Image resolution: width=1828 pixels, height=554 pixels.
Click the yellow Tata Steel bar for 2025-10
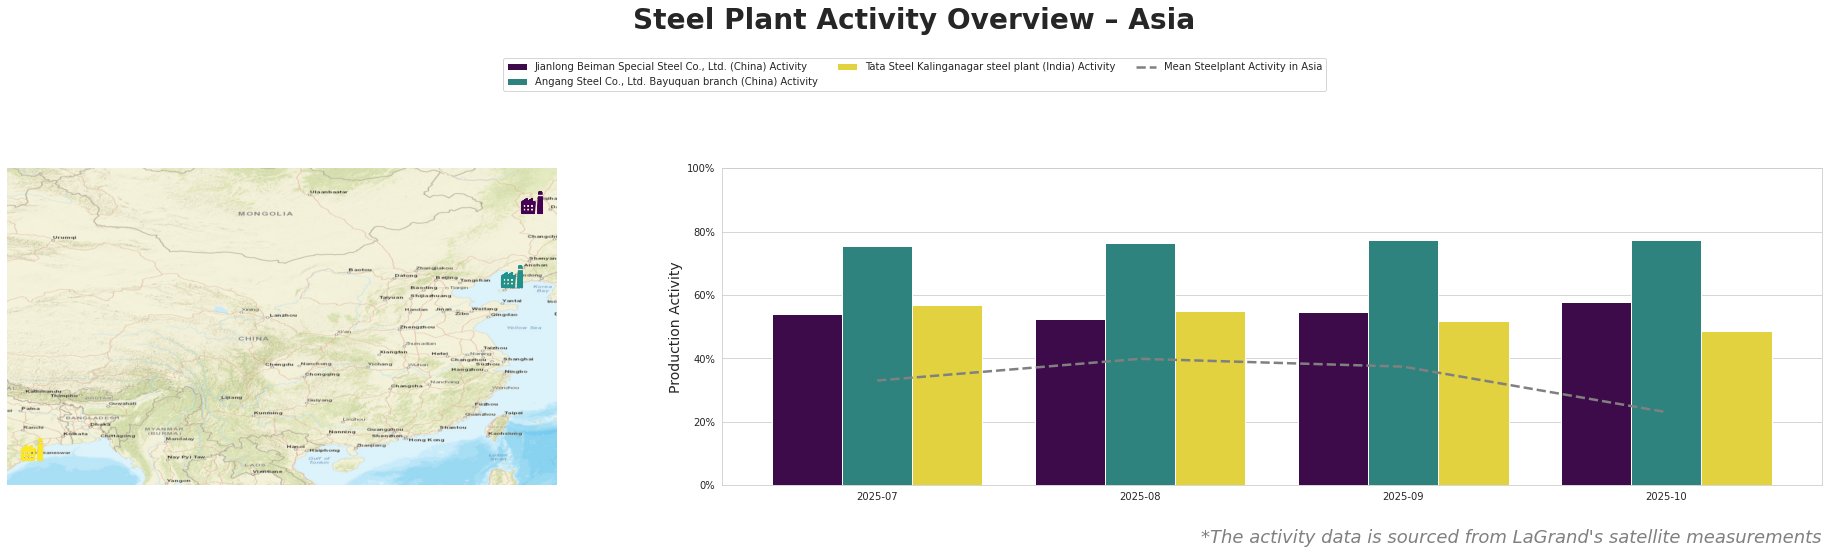(1736, 408)
